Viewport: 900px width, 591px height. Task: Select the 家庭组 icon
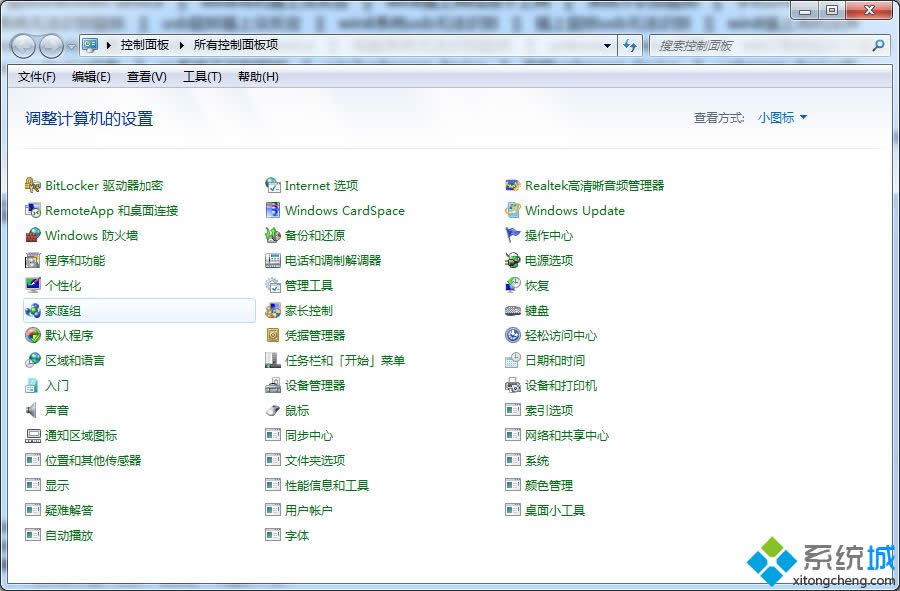pos(33,310)
